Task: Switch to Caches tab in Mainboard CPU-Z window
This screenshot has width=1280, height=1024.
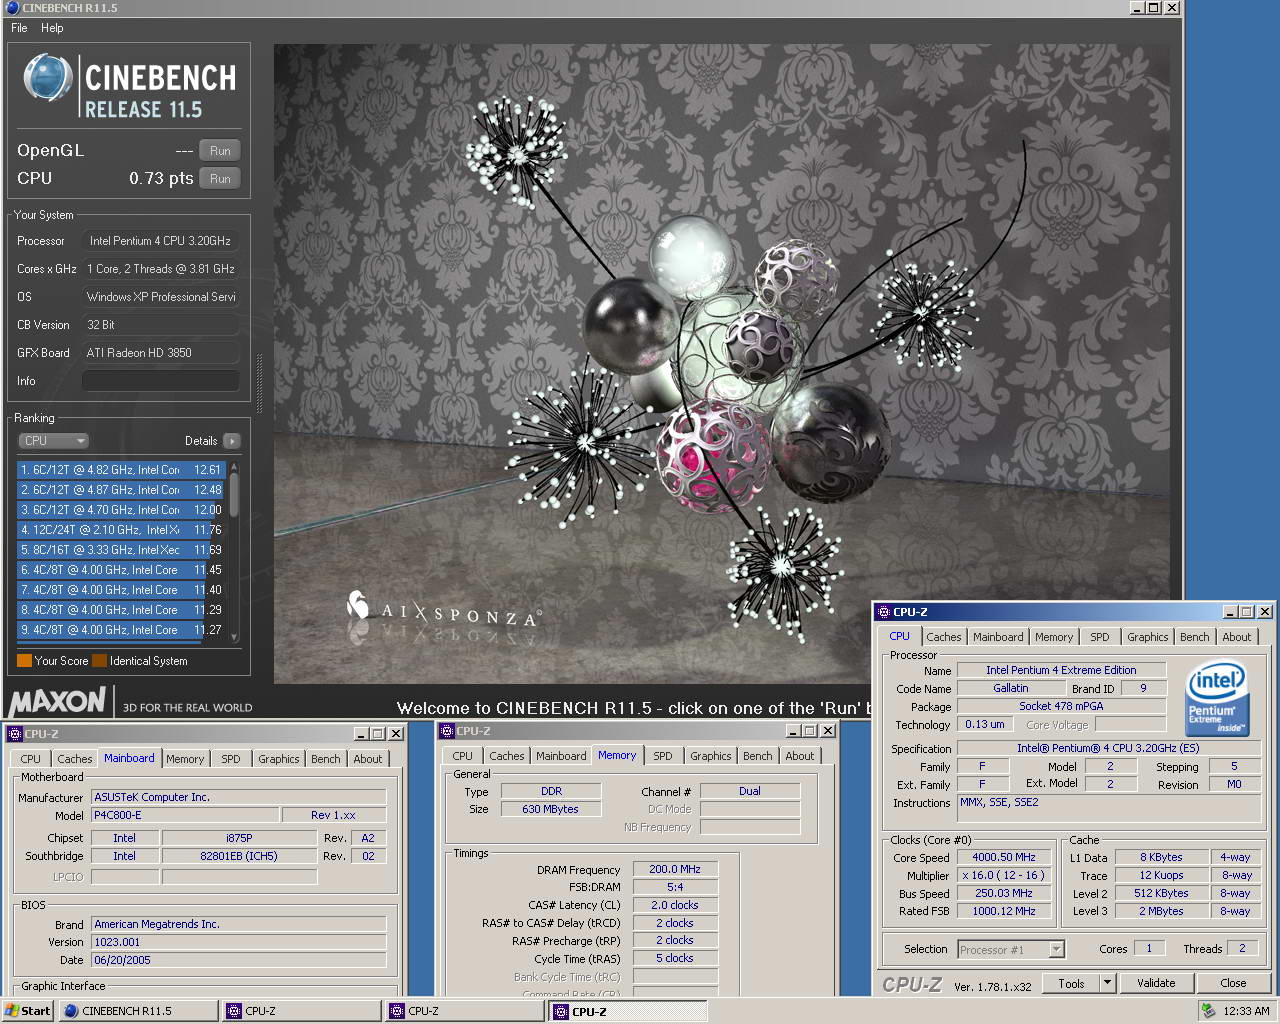Action: (x=74, y=759)
